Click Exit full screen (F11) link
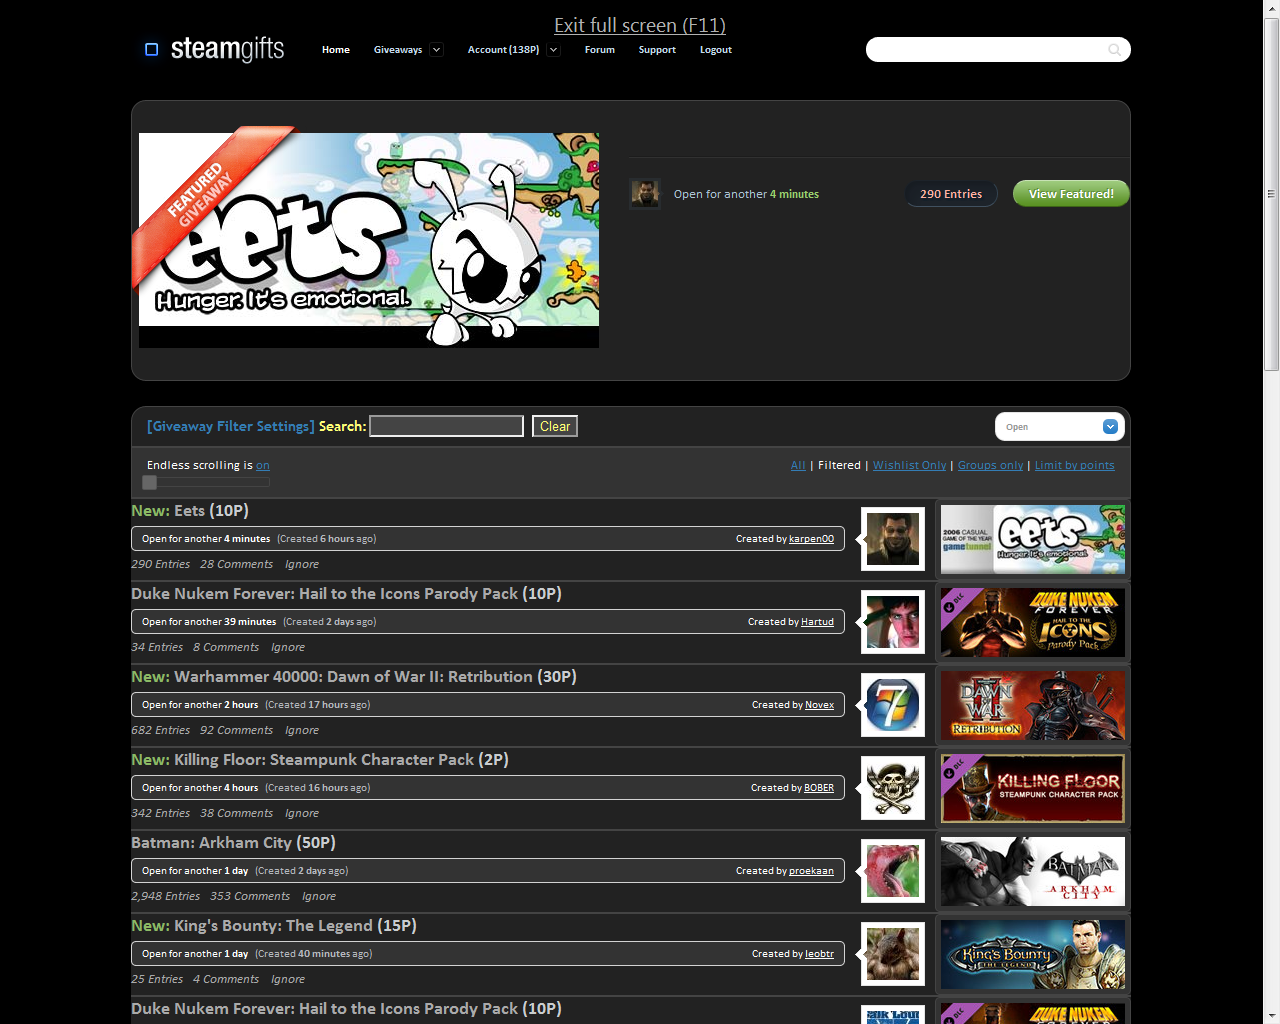The image size is (1280, 1024). pos(640,26)
